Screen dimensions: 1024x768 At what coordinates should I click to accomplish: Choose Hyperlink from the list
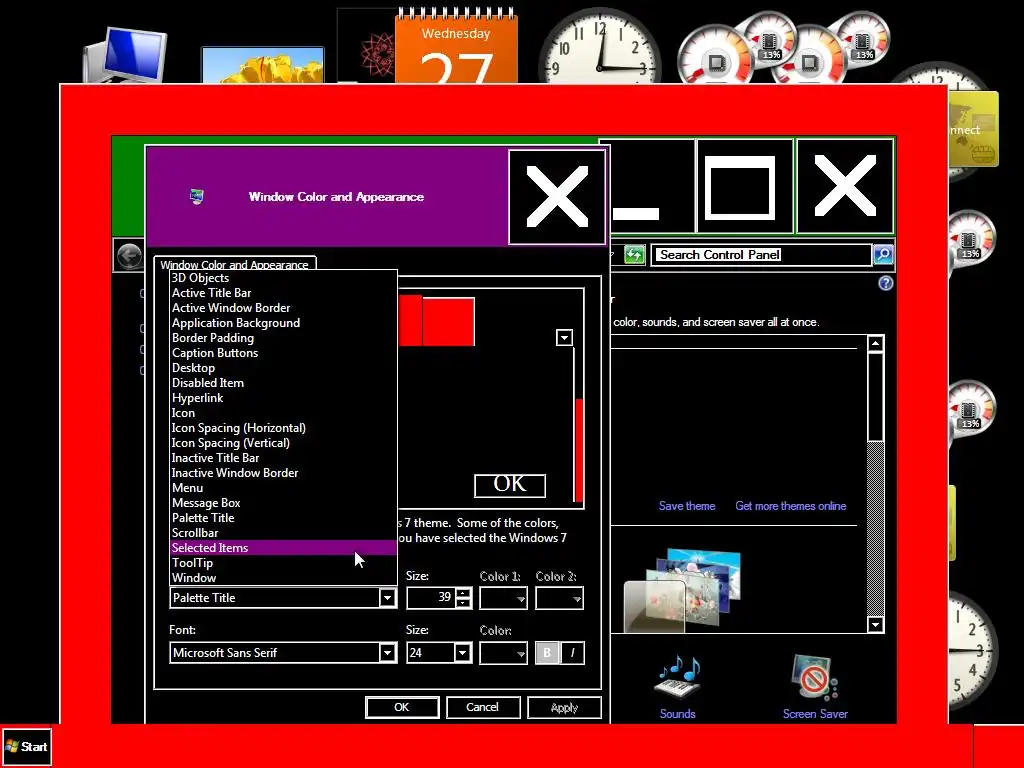[x=283, y=398]
